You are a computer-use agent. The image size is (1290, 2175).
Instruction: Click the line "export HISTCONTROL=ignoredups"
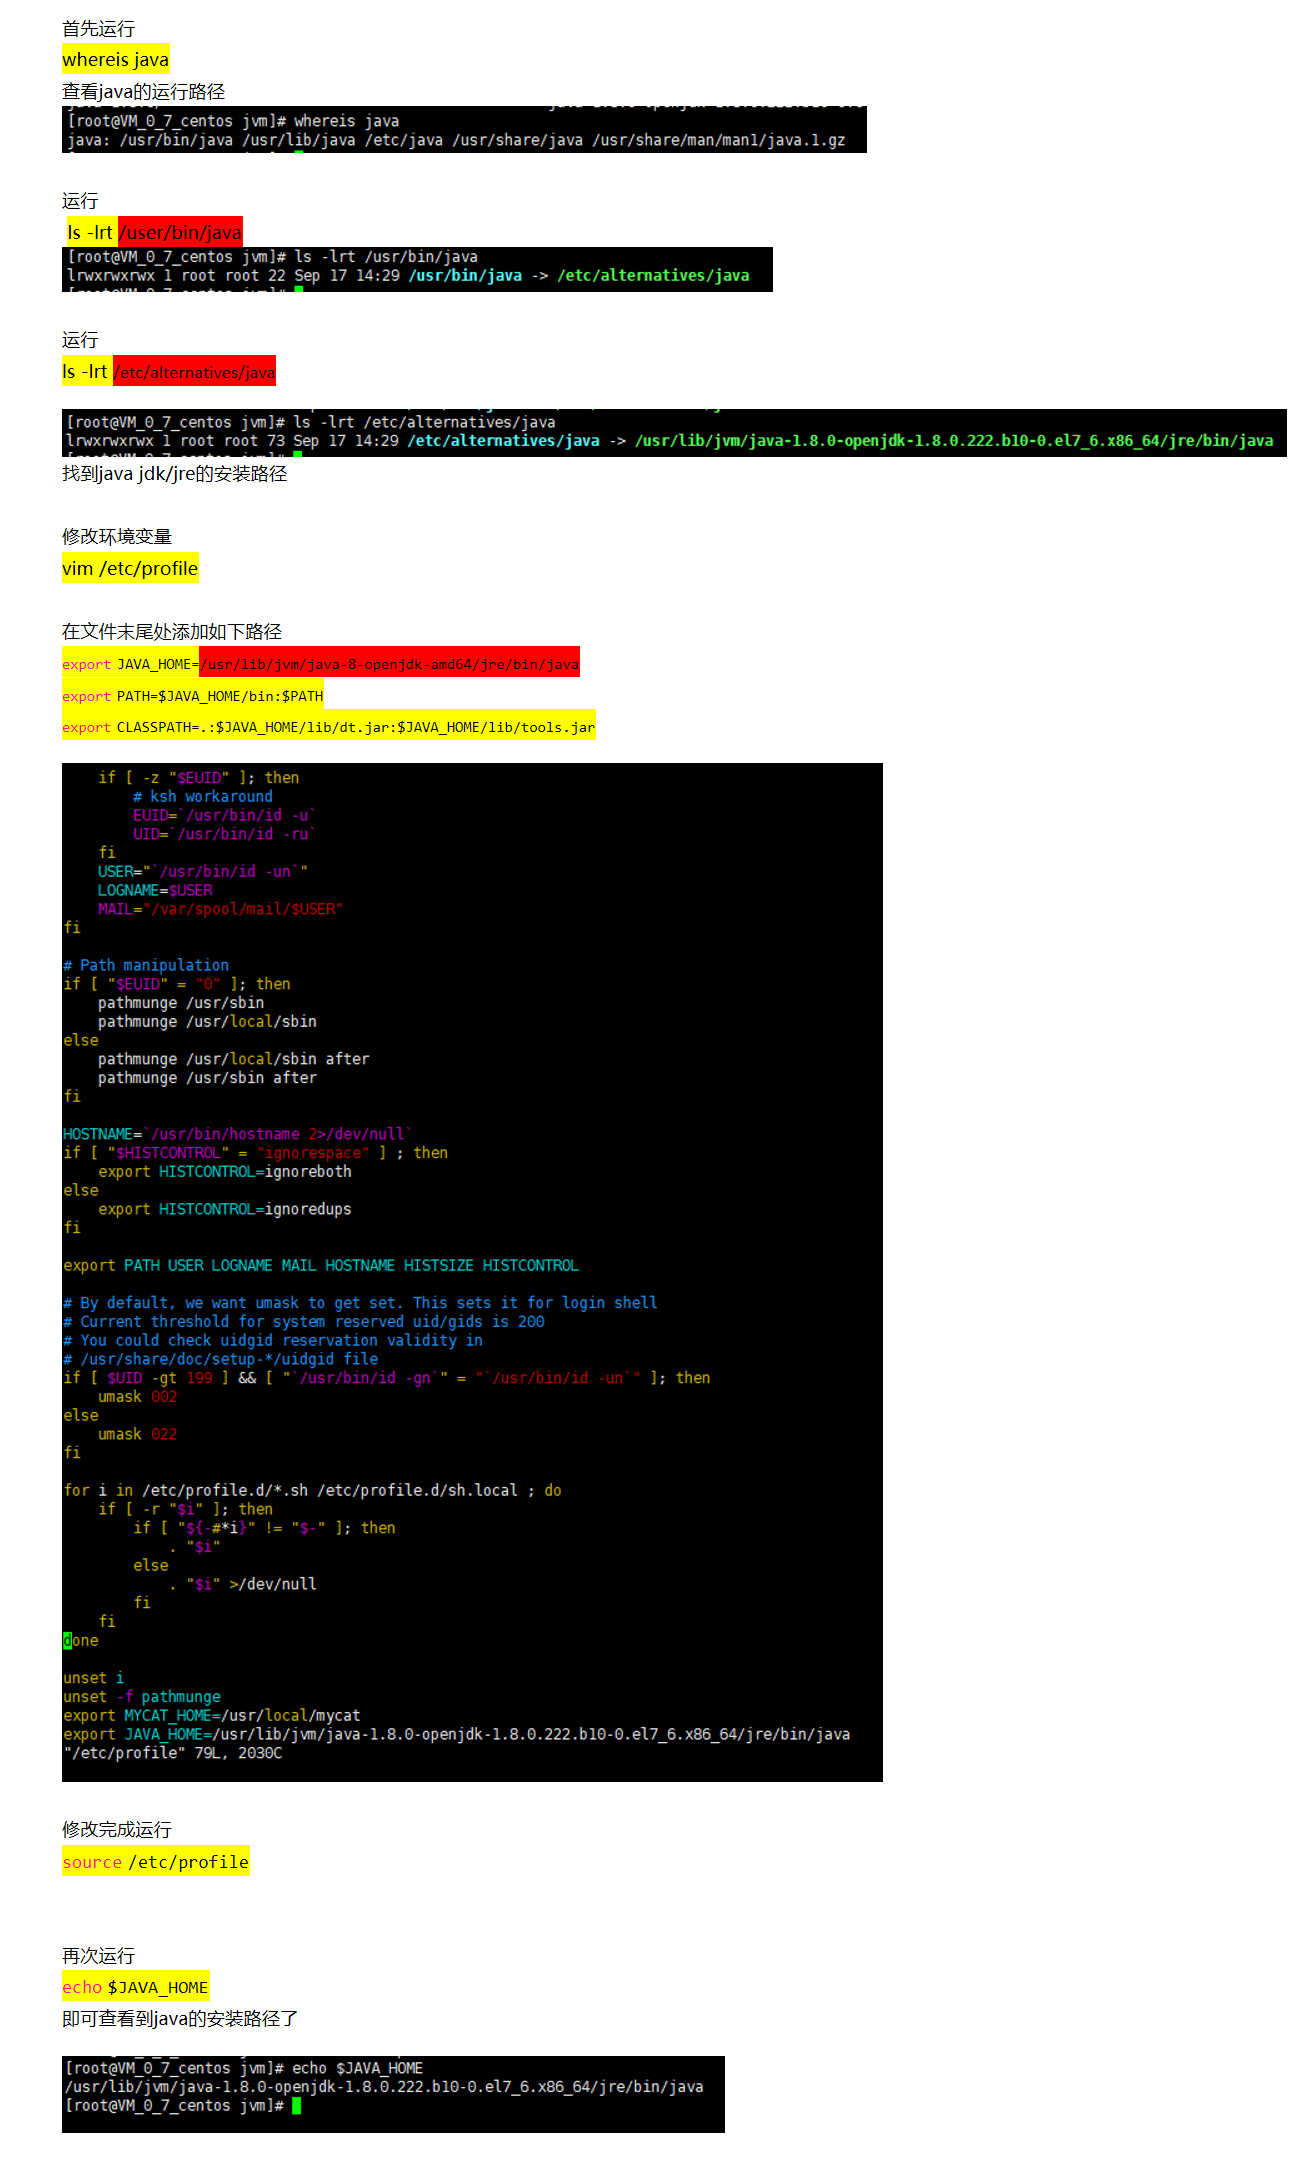tap(225, 1209)
